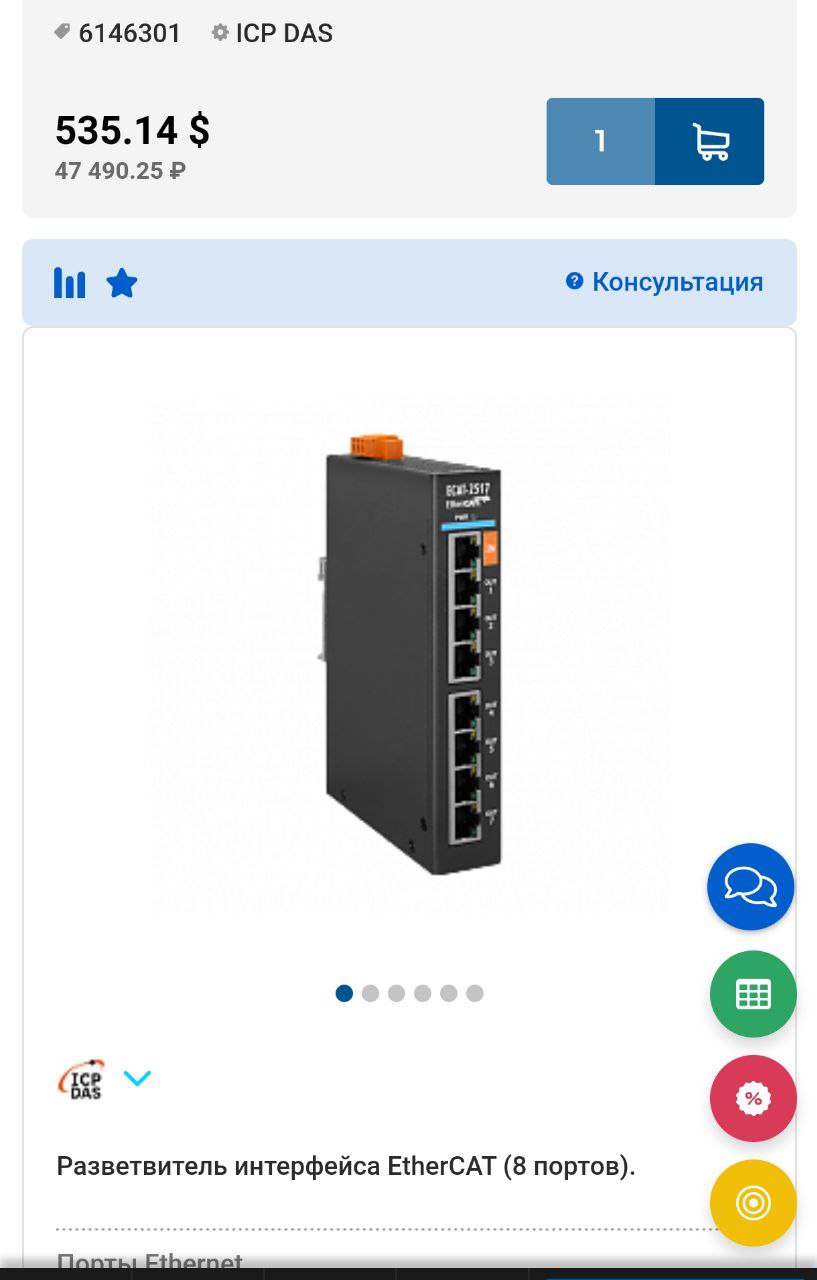Open chat bubbles floating button

[x=751, y=887]
